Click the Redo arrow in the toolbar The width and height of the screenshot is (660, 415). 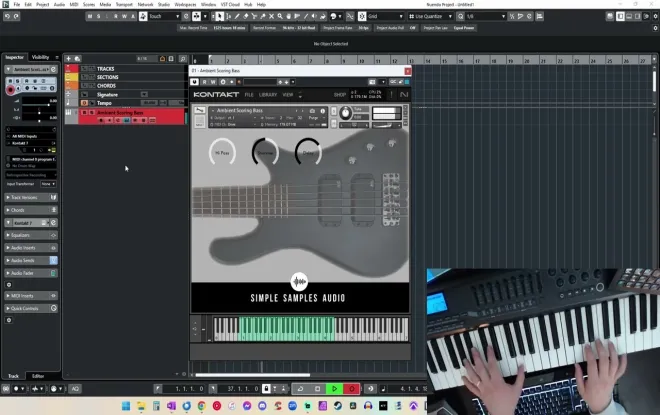[16, 16]
